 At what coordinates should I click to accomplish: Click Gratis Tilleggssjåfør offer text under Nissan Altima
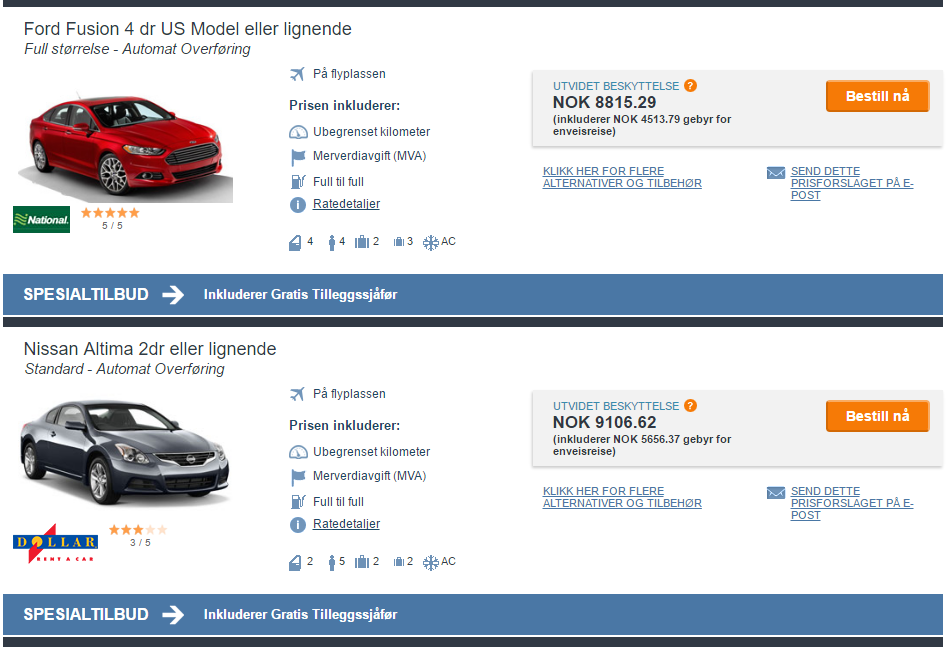click(301, 615)
